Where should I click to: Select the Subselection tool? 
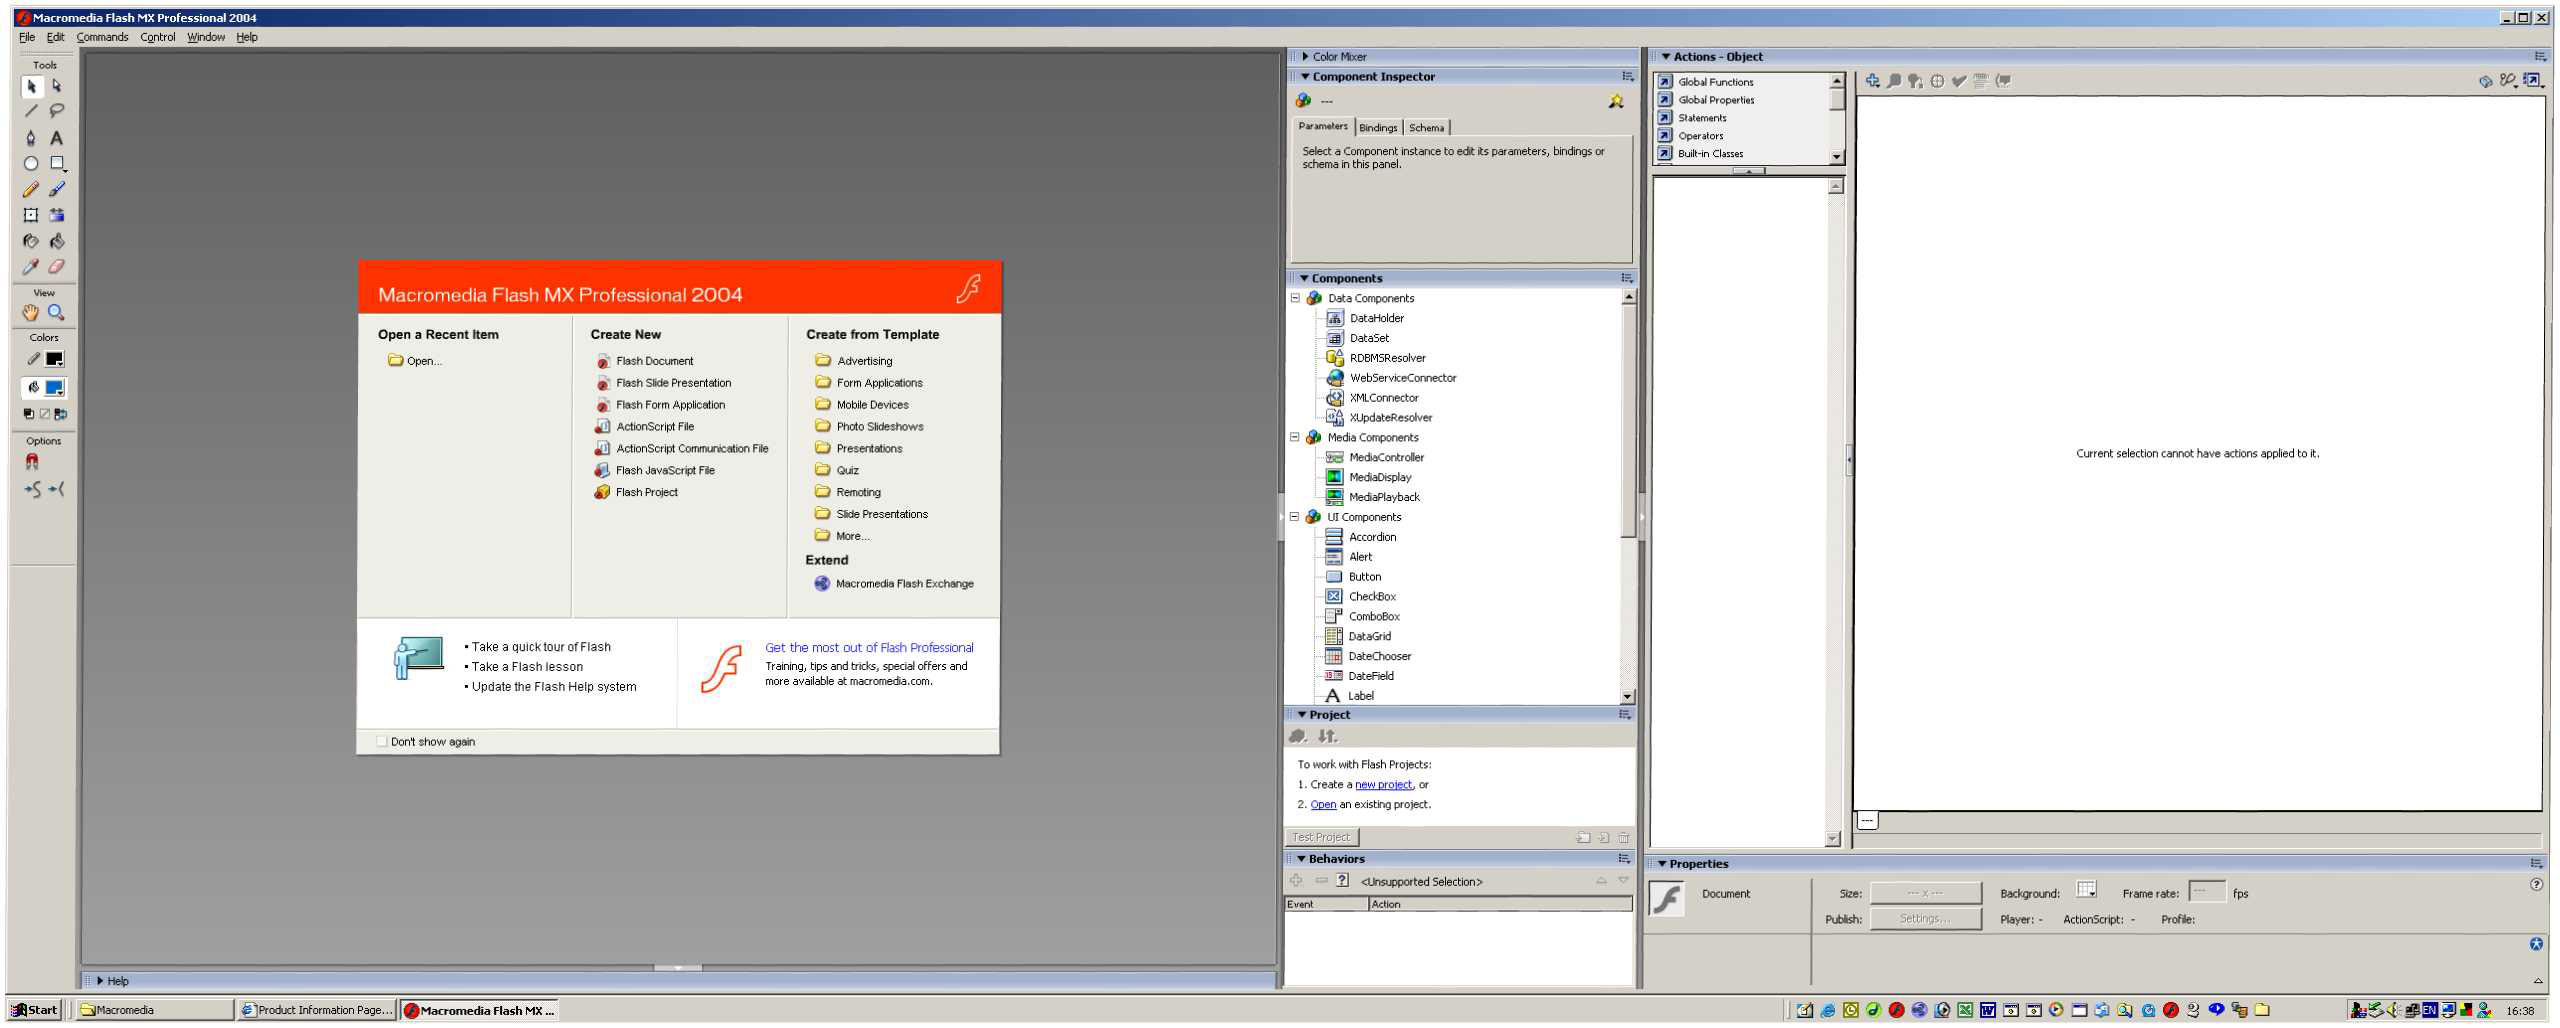tap(57, 87)
